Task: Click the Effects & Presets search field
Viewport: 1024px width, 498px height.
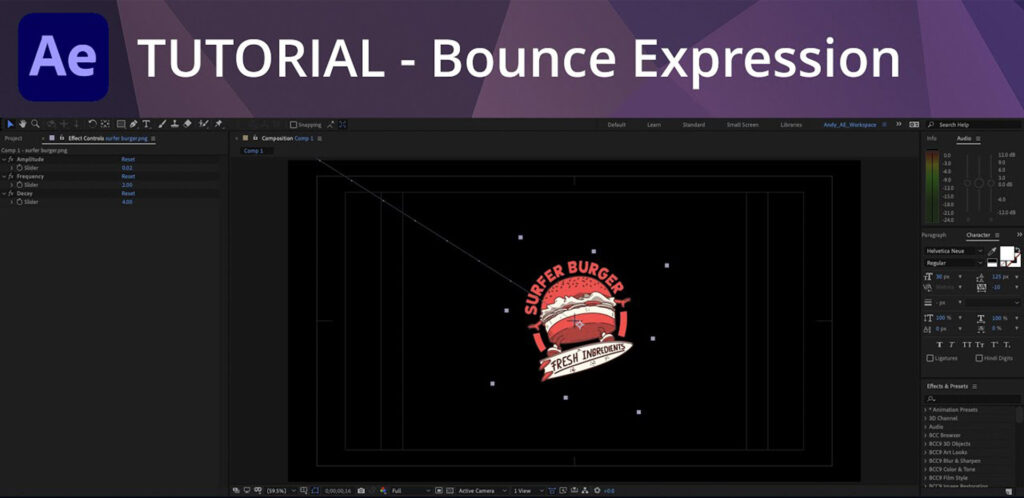Action: tap(970, 399)
